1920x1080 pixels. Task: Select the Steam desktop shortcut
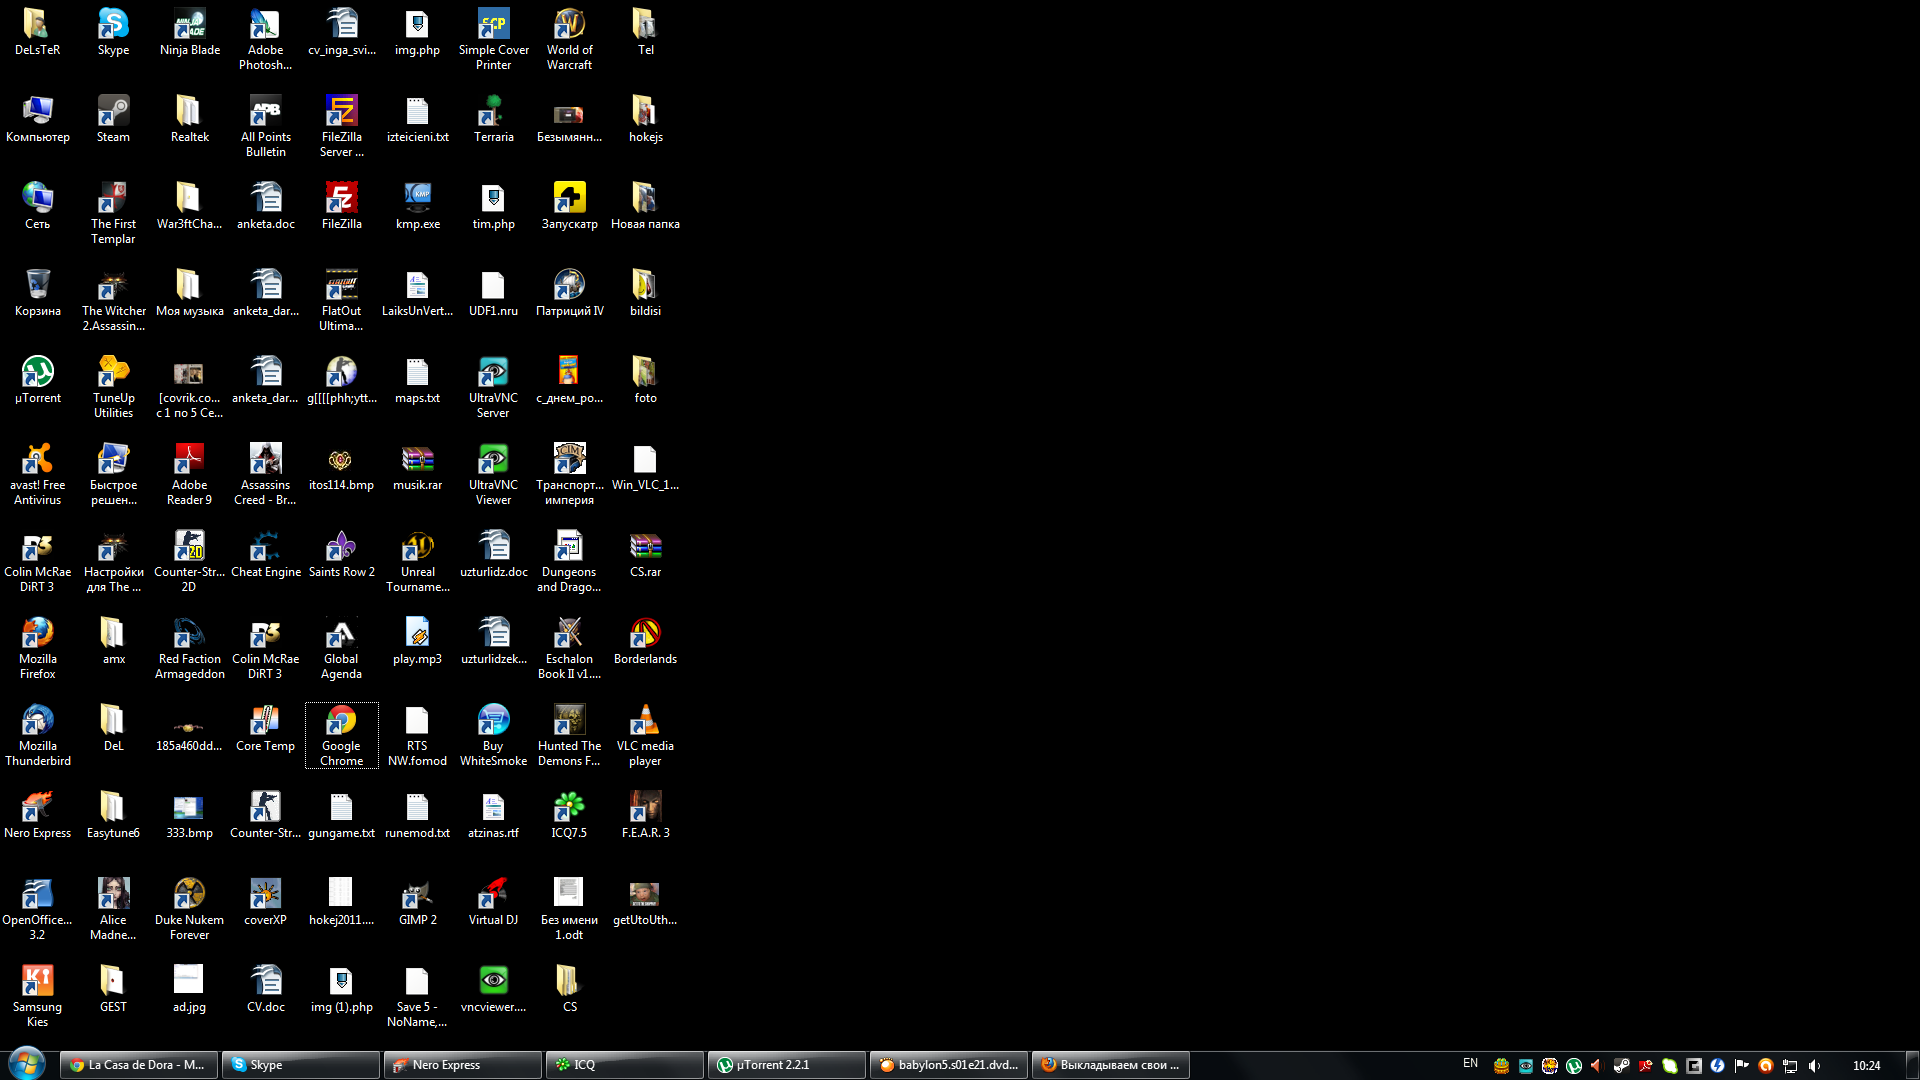pyautogui.click(x=113, y=119)
